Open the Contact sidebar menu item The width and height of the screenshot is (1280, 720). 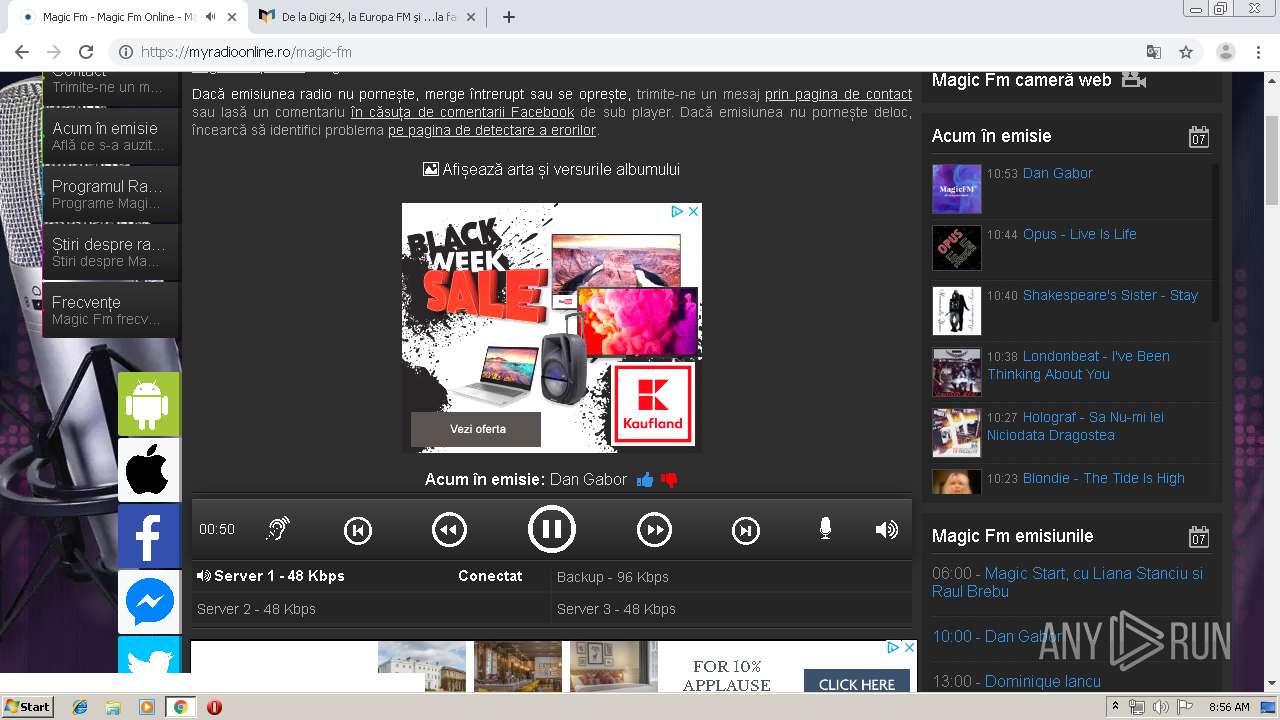[x=111, y=85]
